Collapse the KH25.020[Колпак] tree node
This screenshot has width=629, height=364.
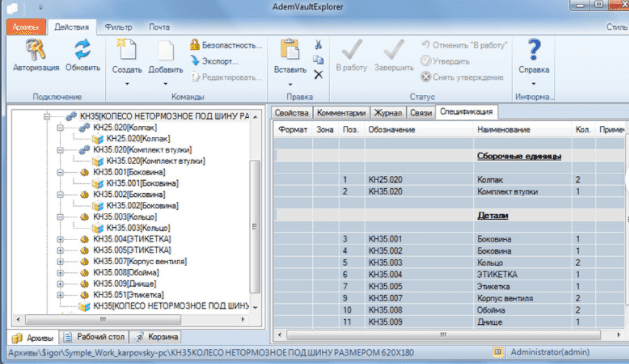pyautogui.click(x=60, y=128)
